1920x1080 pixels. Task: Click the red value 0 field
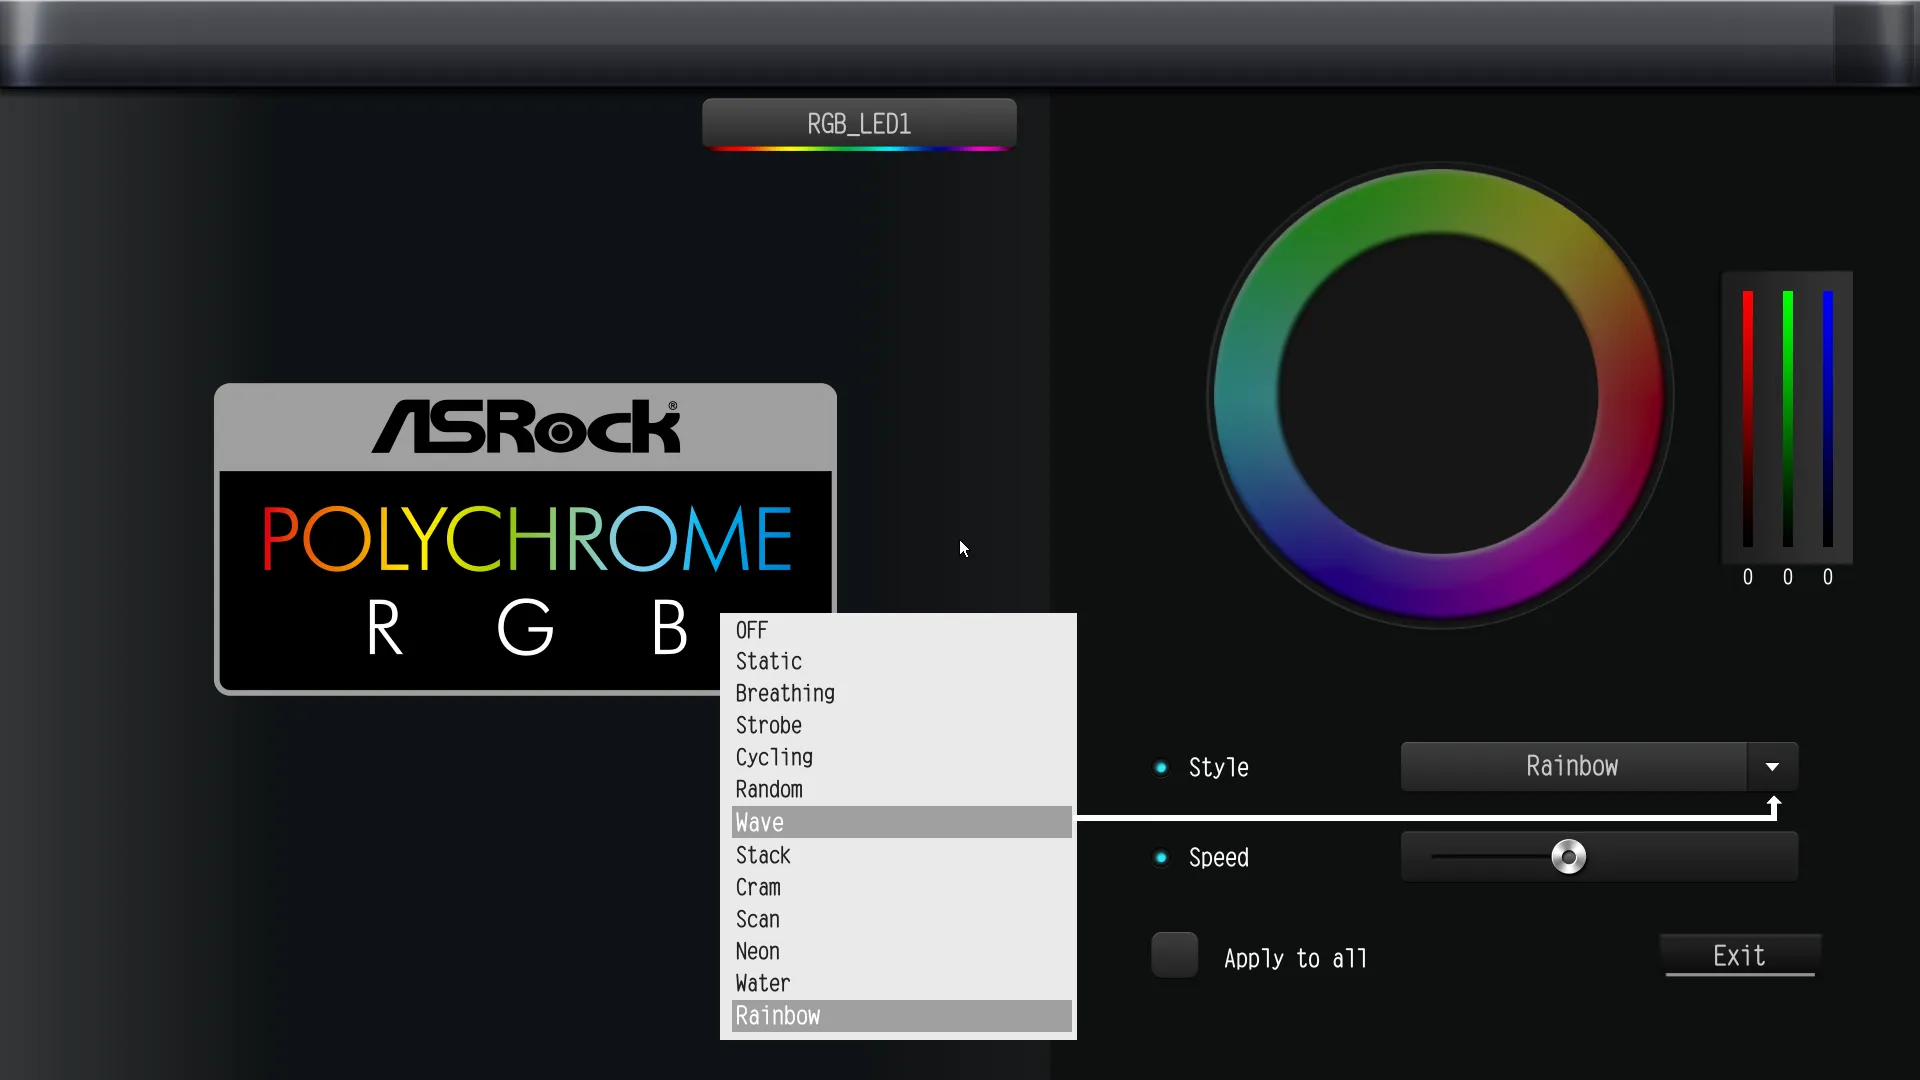coord(1748,577)
